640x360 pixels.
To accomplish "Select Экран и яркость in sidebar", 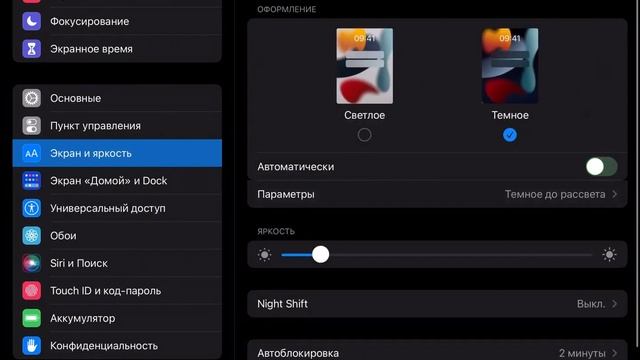I will [x=118, y=153].
